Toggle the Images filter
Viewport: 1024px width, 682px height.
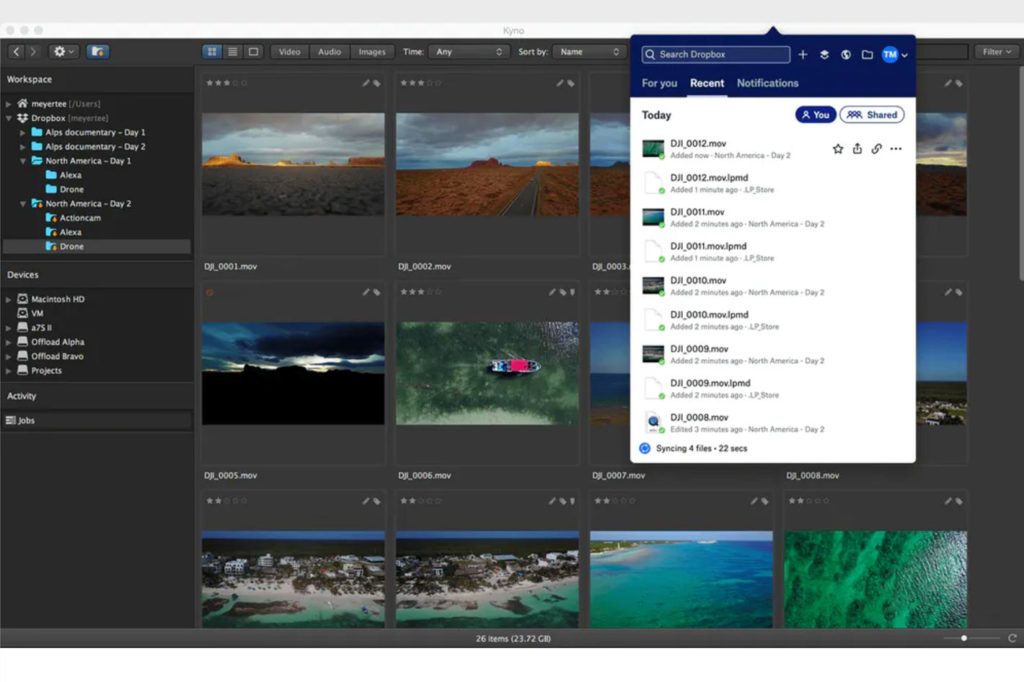372,52
